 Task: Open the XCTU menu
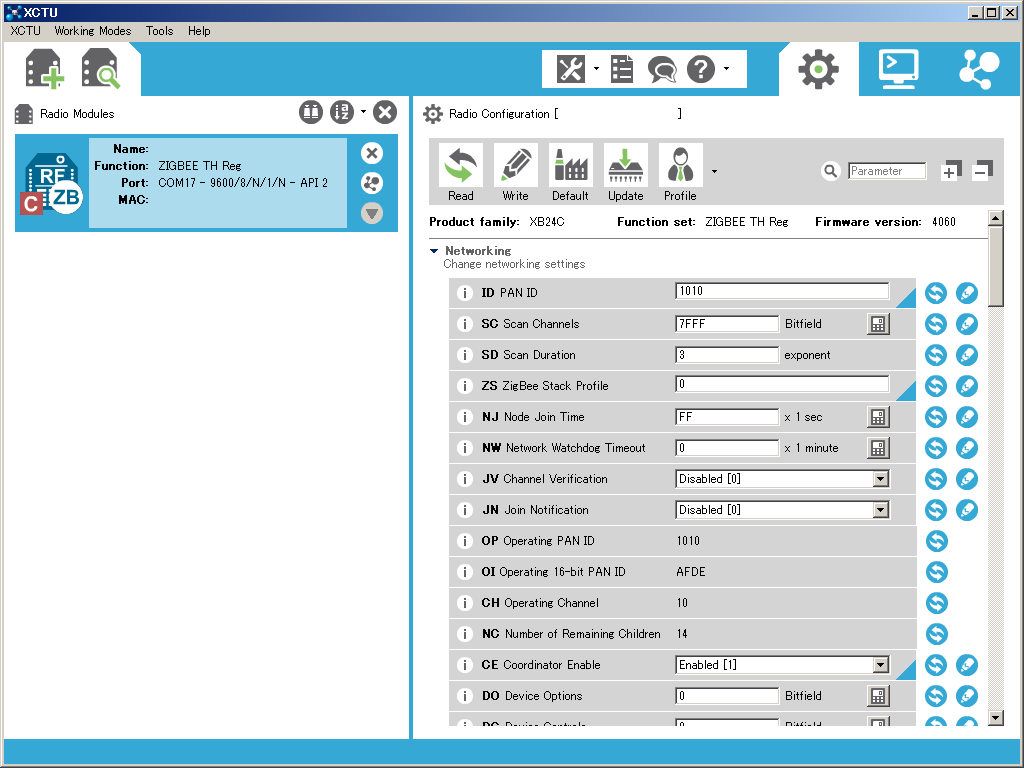click(25, 31)
